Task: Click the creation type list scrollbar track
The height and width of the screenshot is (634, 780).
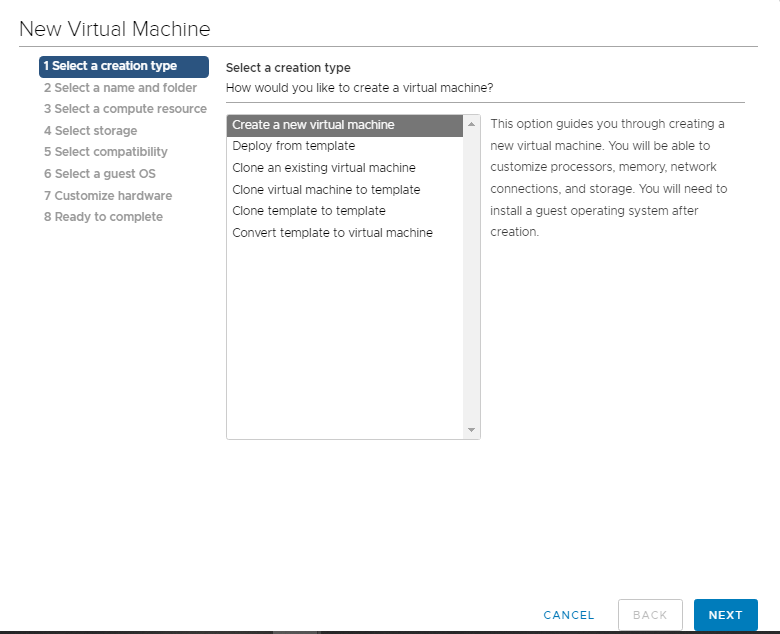Action: [472, 280]
